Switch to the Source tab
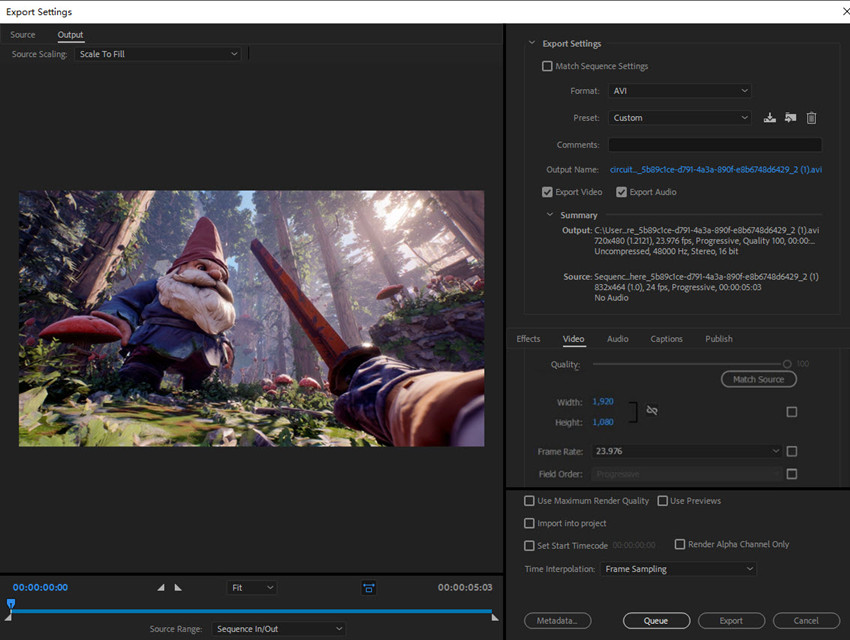This screenshot has height=640, width=850. click(23, 35)
